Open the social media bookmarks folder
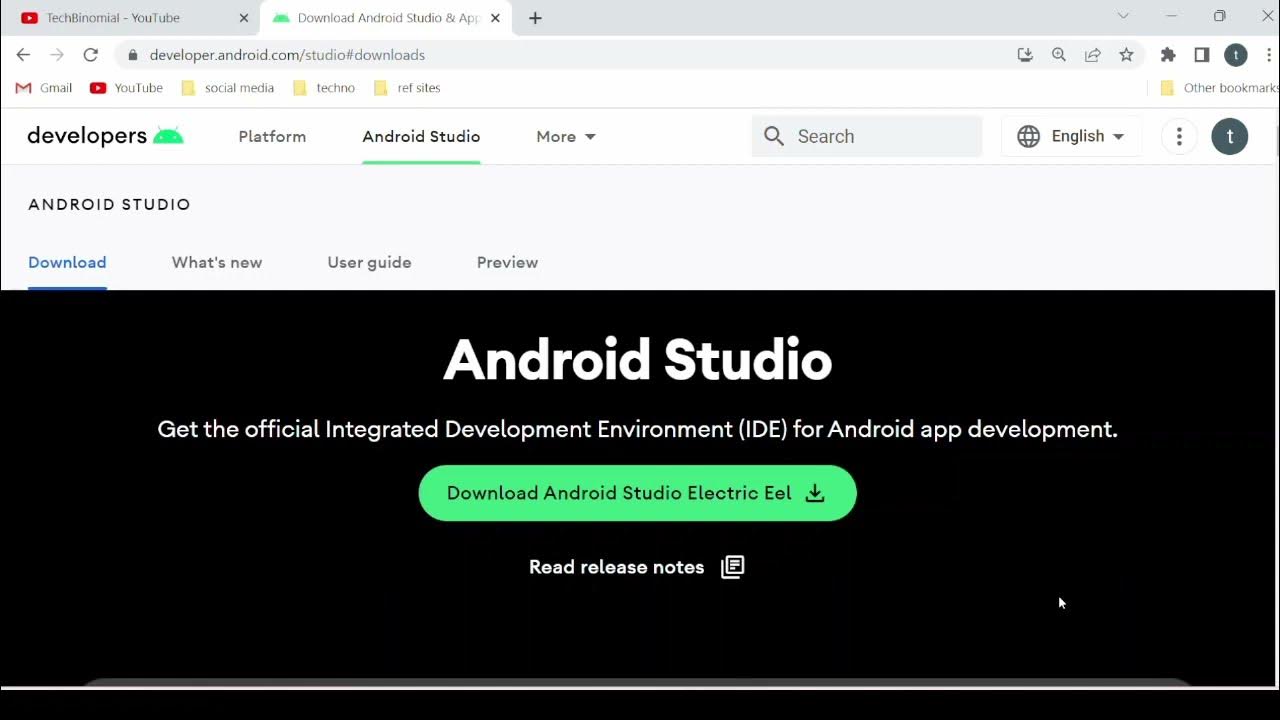Viewport: 1280px width, 720px height. (x=228, y=88)
